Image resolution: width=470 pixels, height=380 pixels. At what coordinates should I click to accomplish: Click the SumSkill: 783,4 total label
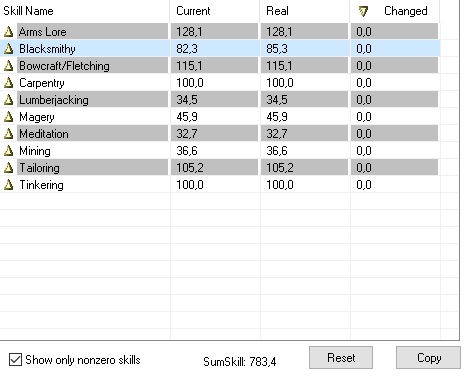pos(240,362)
